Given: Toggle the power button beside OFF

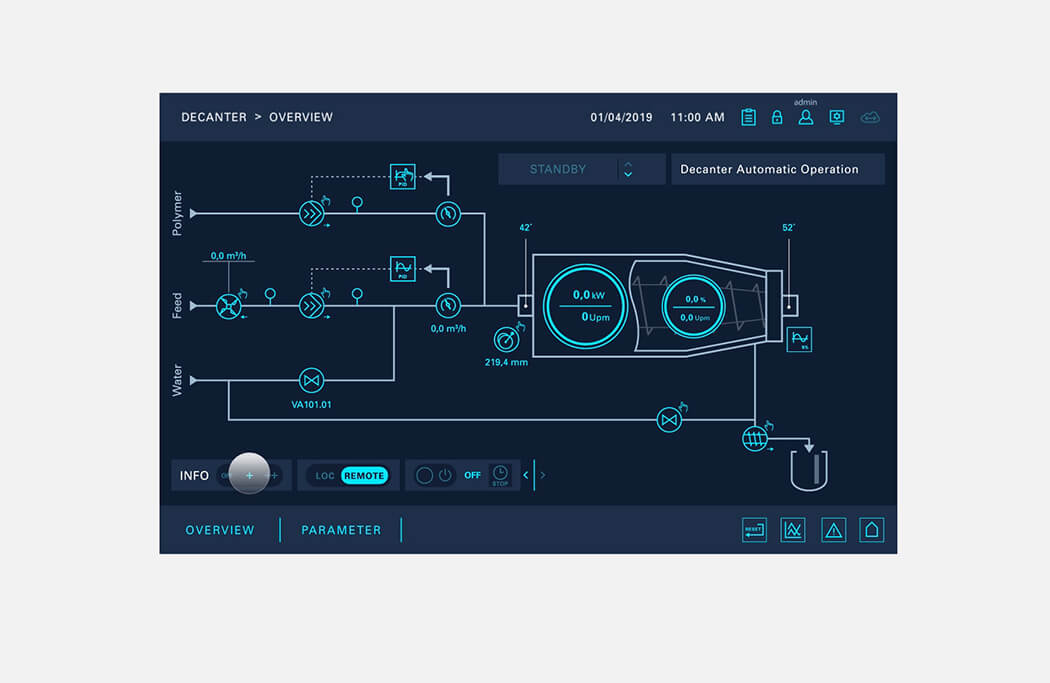Looking at the screenshot, I should point(445,476).
